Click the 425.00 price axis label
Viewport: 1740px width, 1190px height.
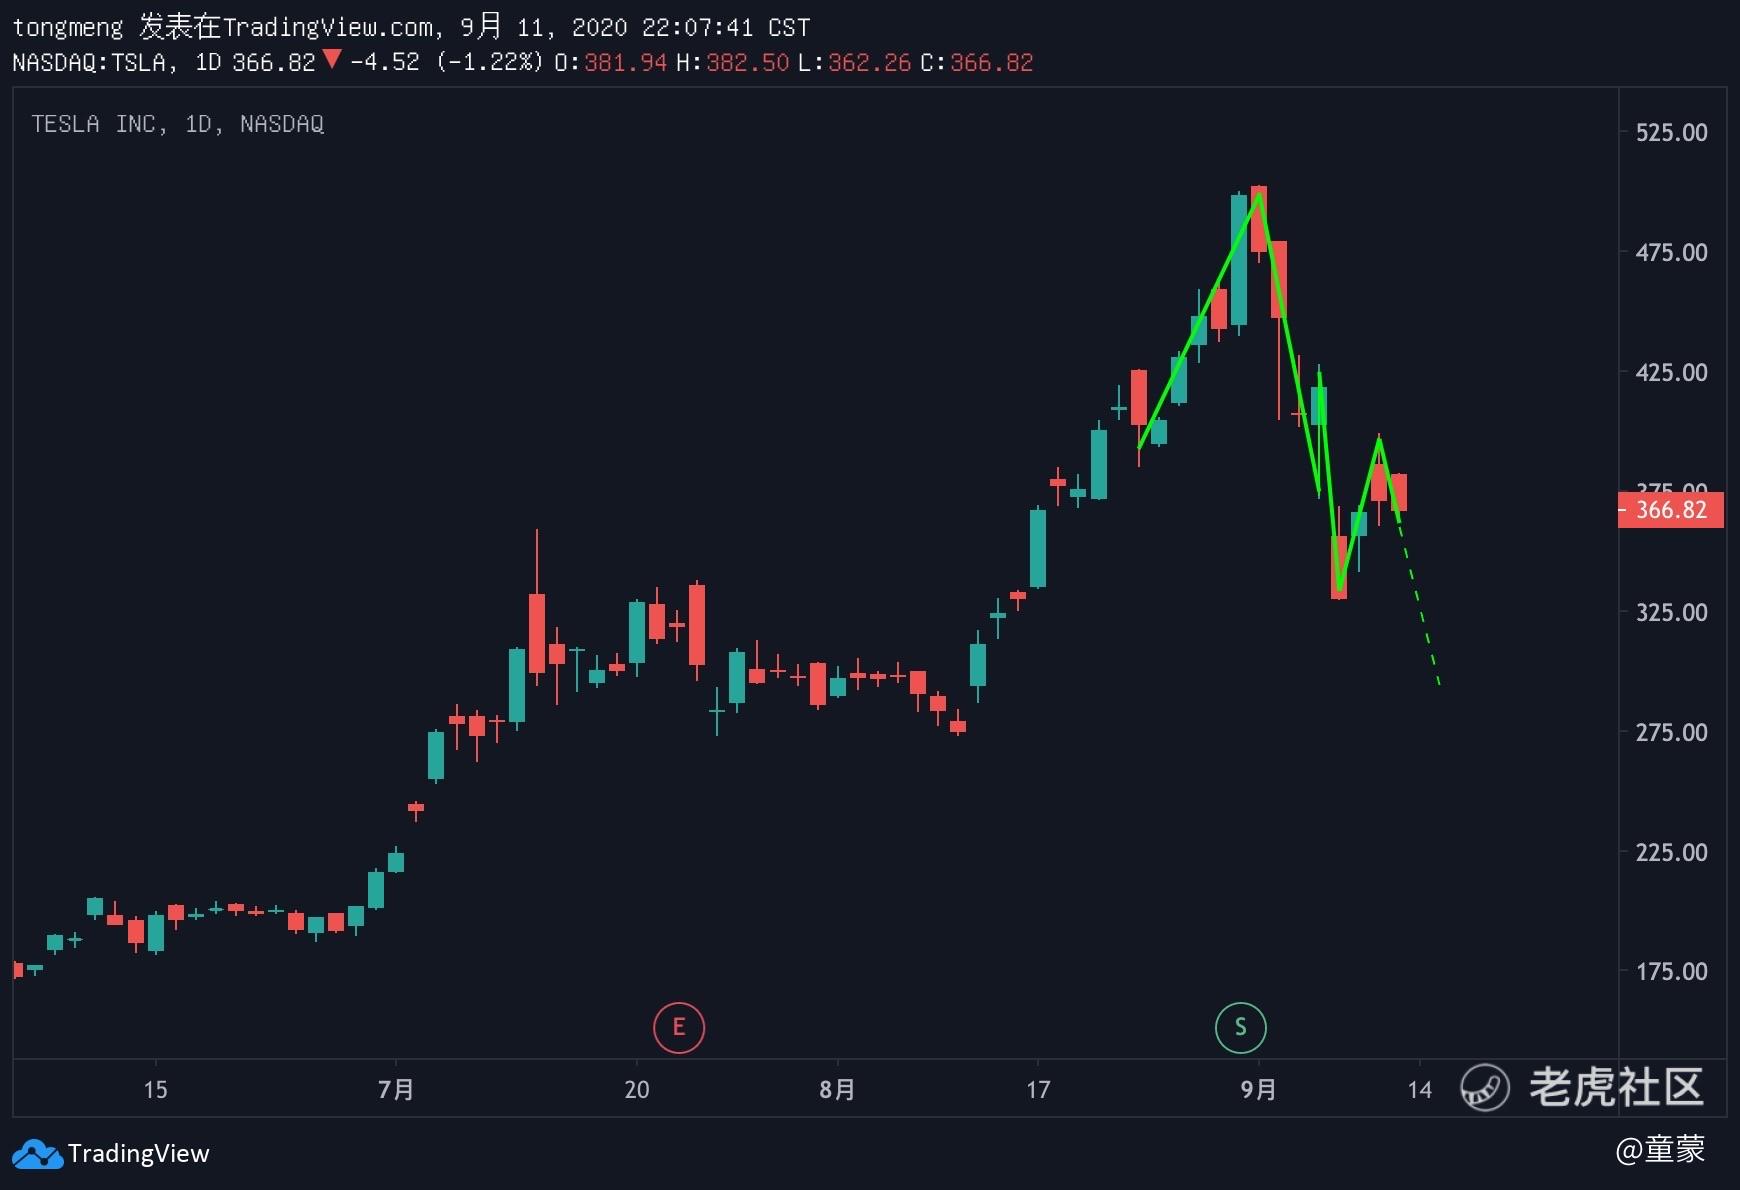pos(1671,372)
